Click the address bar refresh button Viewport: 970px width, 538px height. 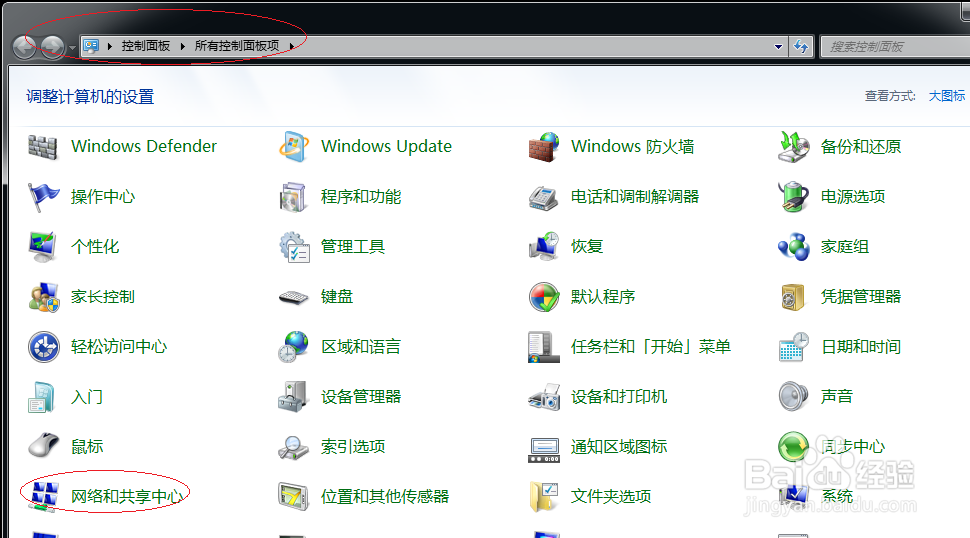tap(801, 46)
